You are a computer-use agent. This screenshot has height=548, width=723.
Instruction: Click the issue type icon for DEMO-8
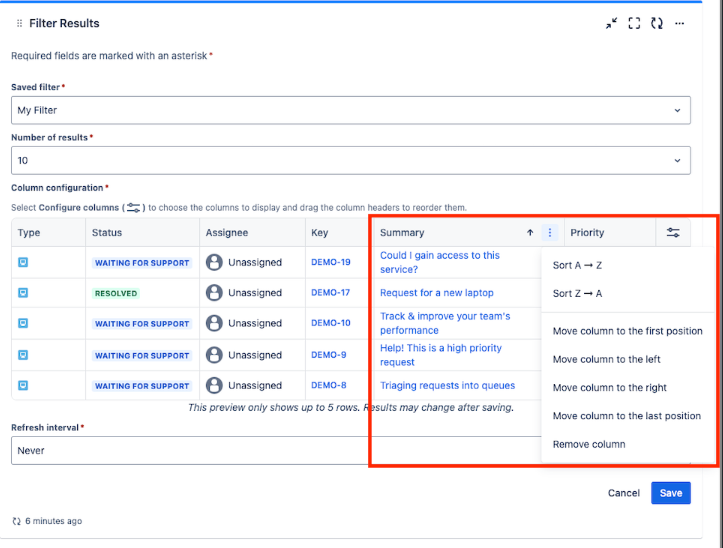click(23, 385)
